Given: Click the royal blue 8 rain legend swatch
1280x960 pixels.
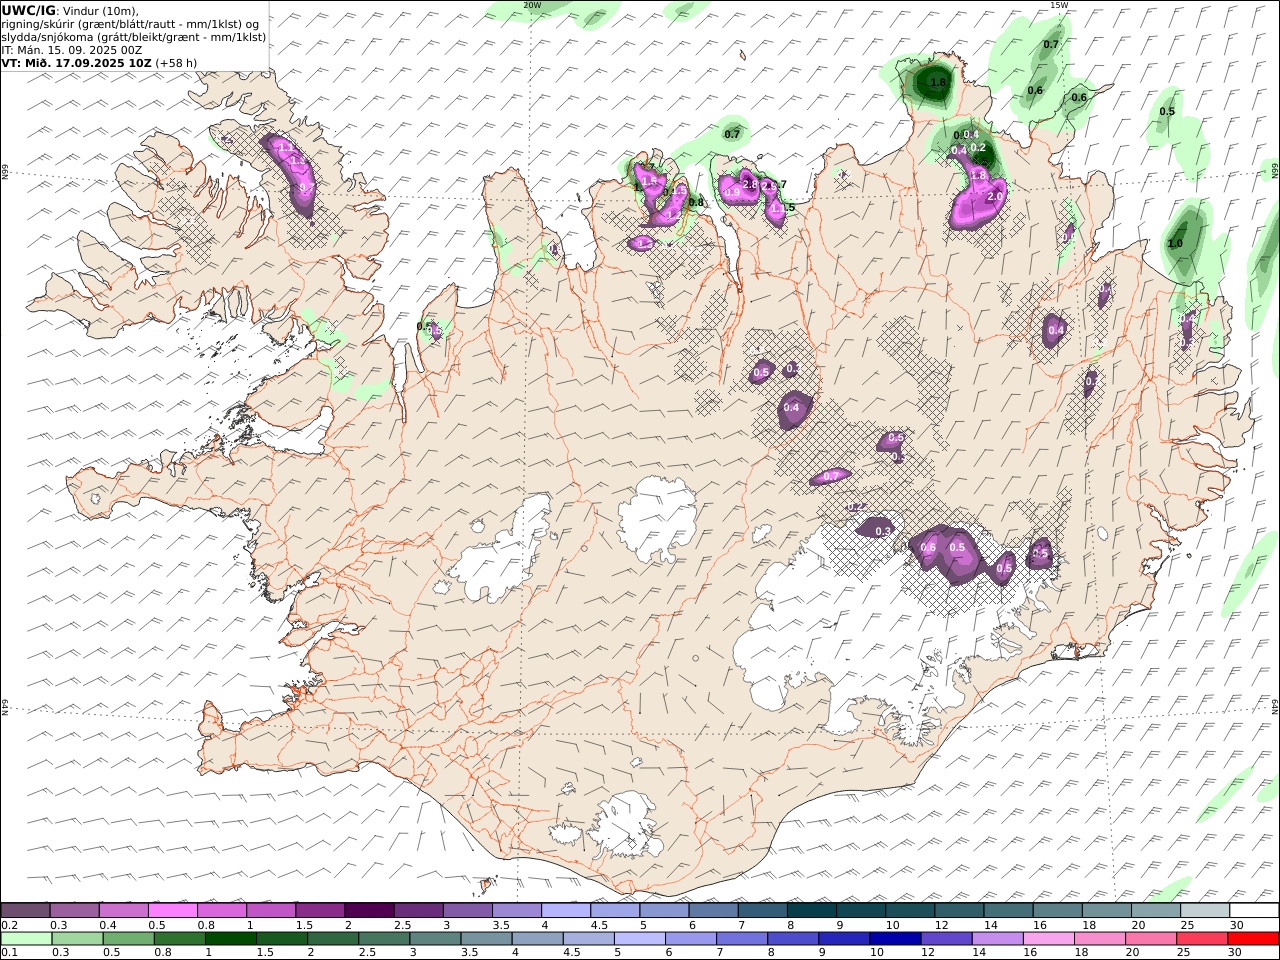Looking at the screenshot, I should click(x=793, y=938).
